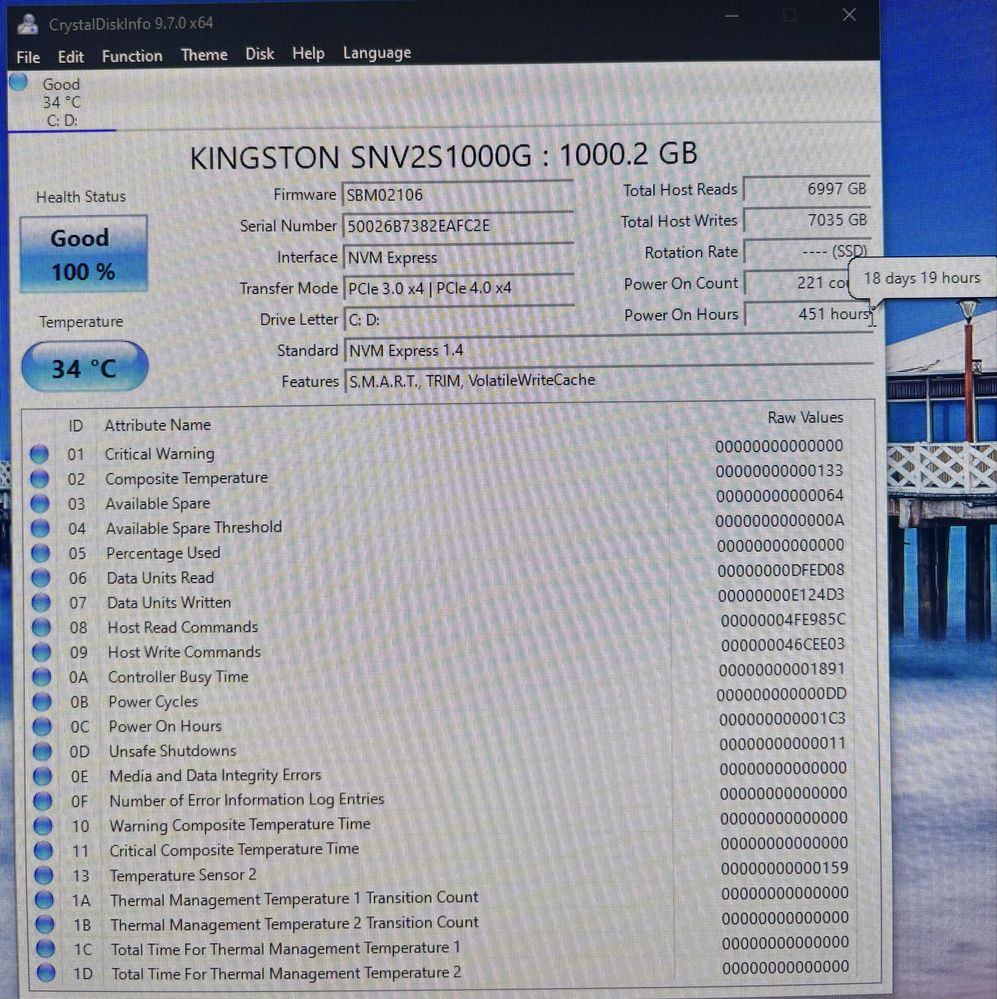Screen dimensions: 997x999
Task: Click status icon for Thermal Management Temperature 1 Transition Count
Action: pyautogui.click(x=45, y=900)
